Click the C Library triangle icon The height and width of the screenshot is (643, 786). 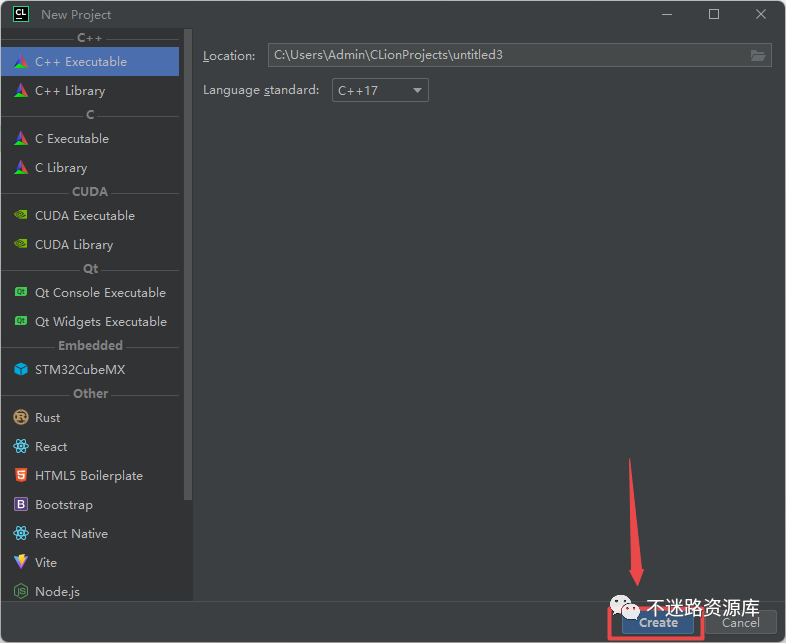[21, 167]
